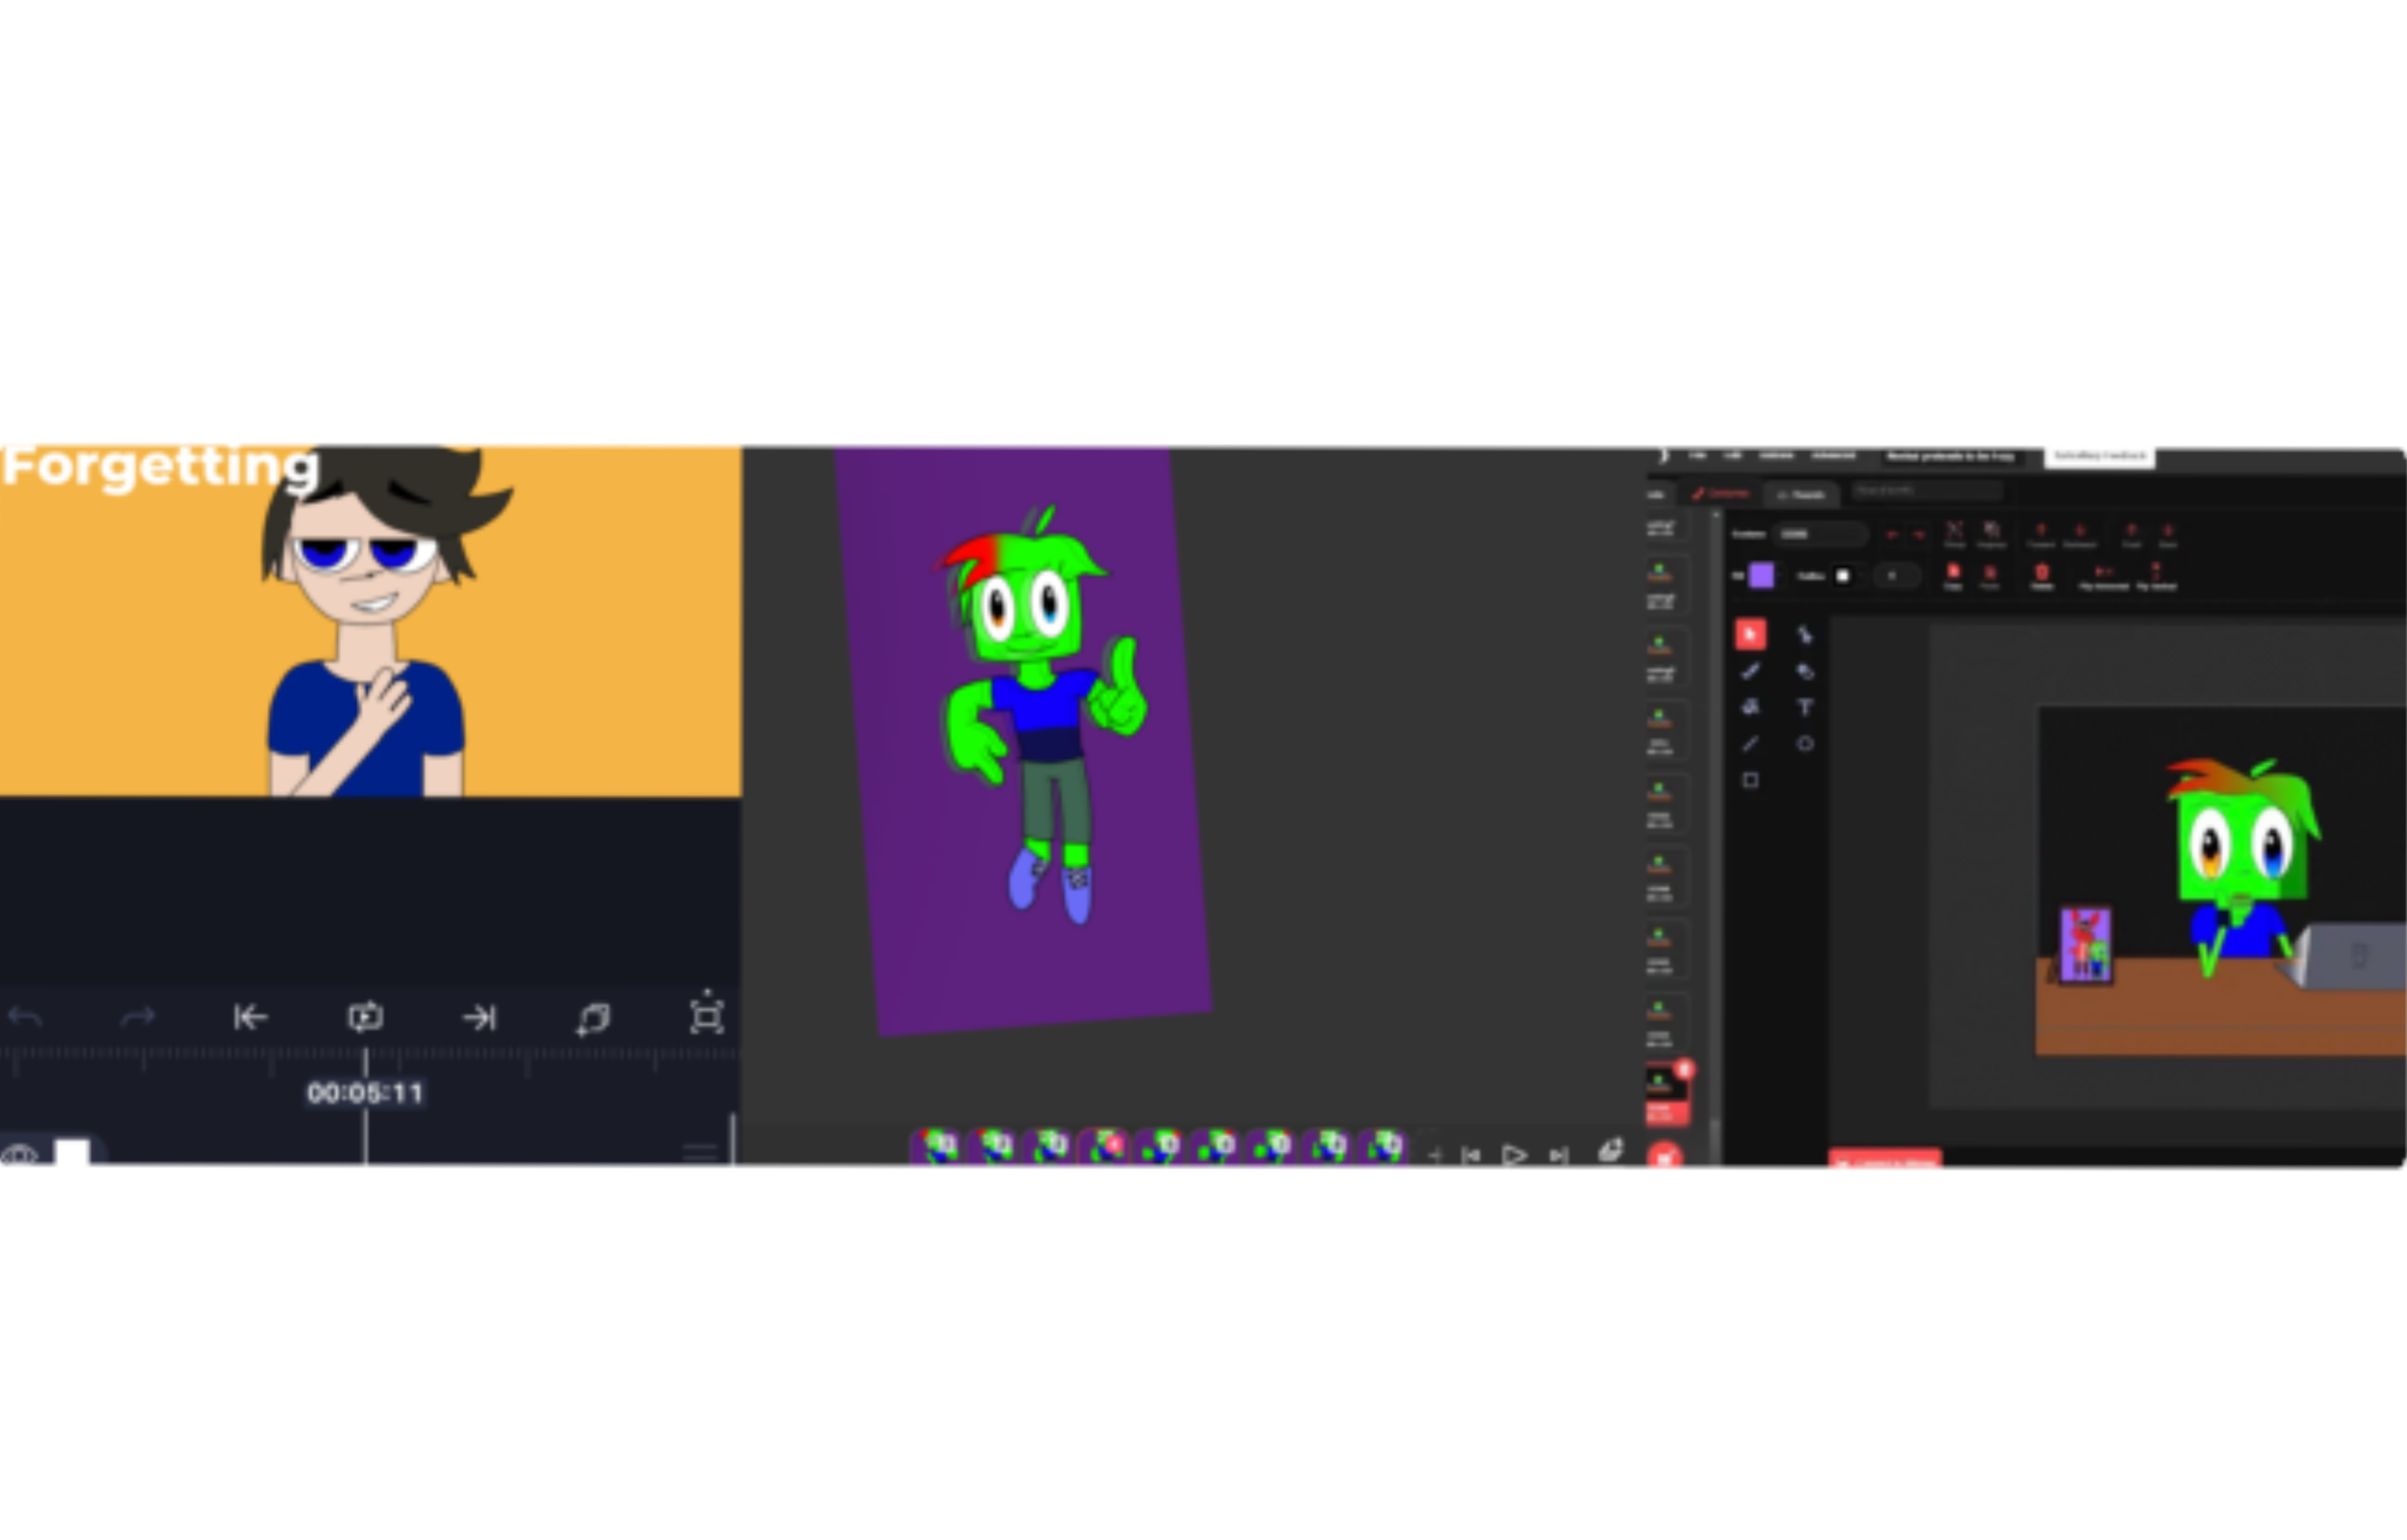Choose the Select arrow tool

click(1750, 635)
